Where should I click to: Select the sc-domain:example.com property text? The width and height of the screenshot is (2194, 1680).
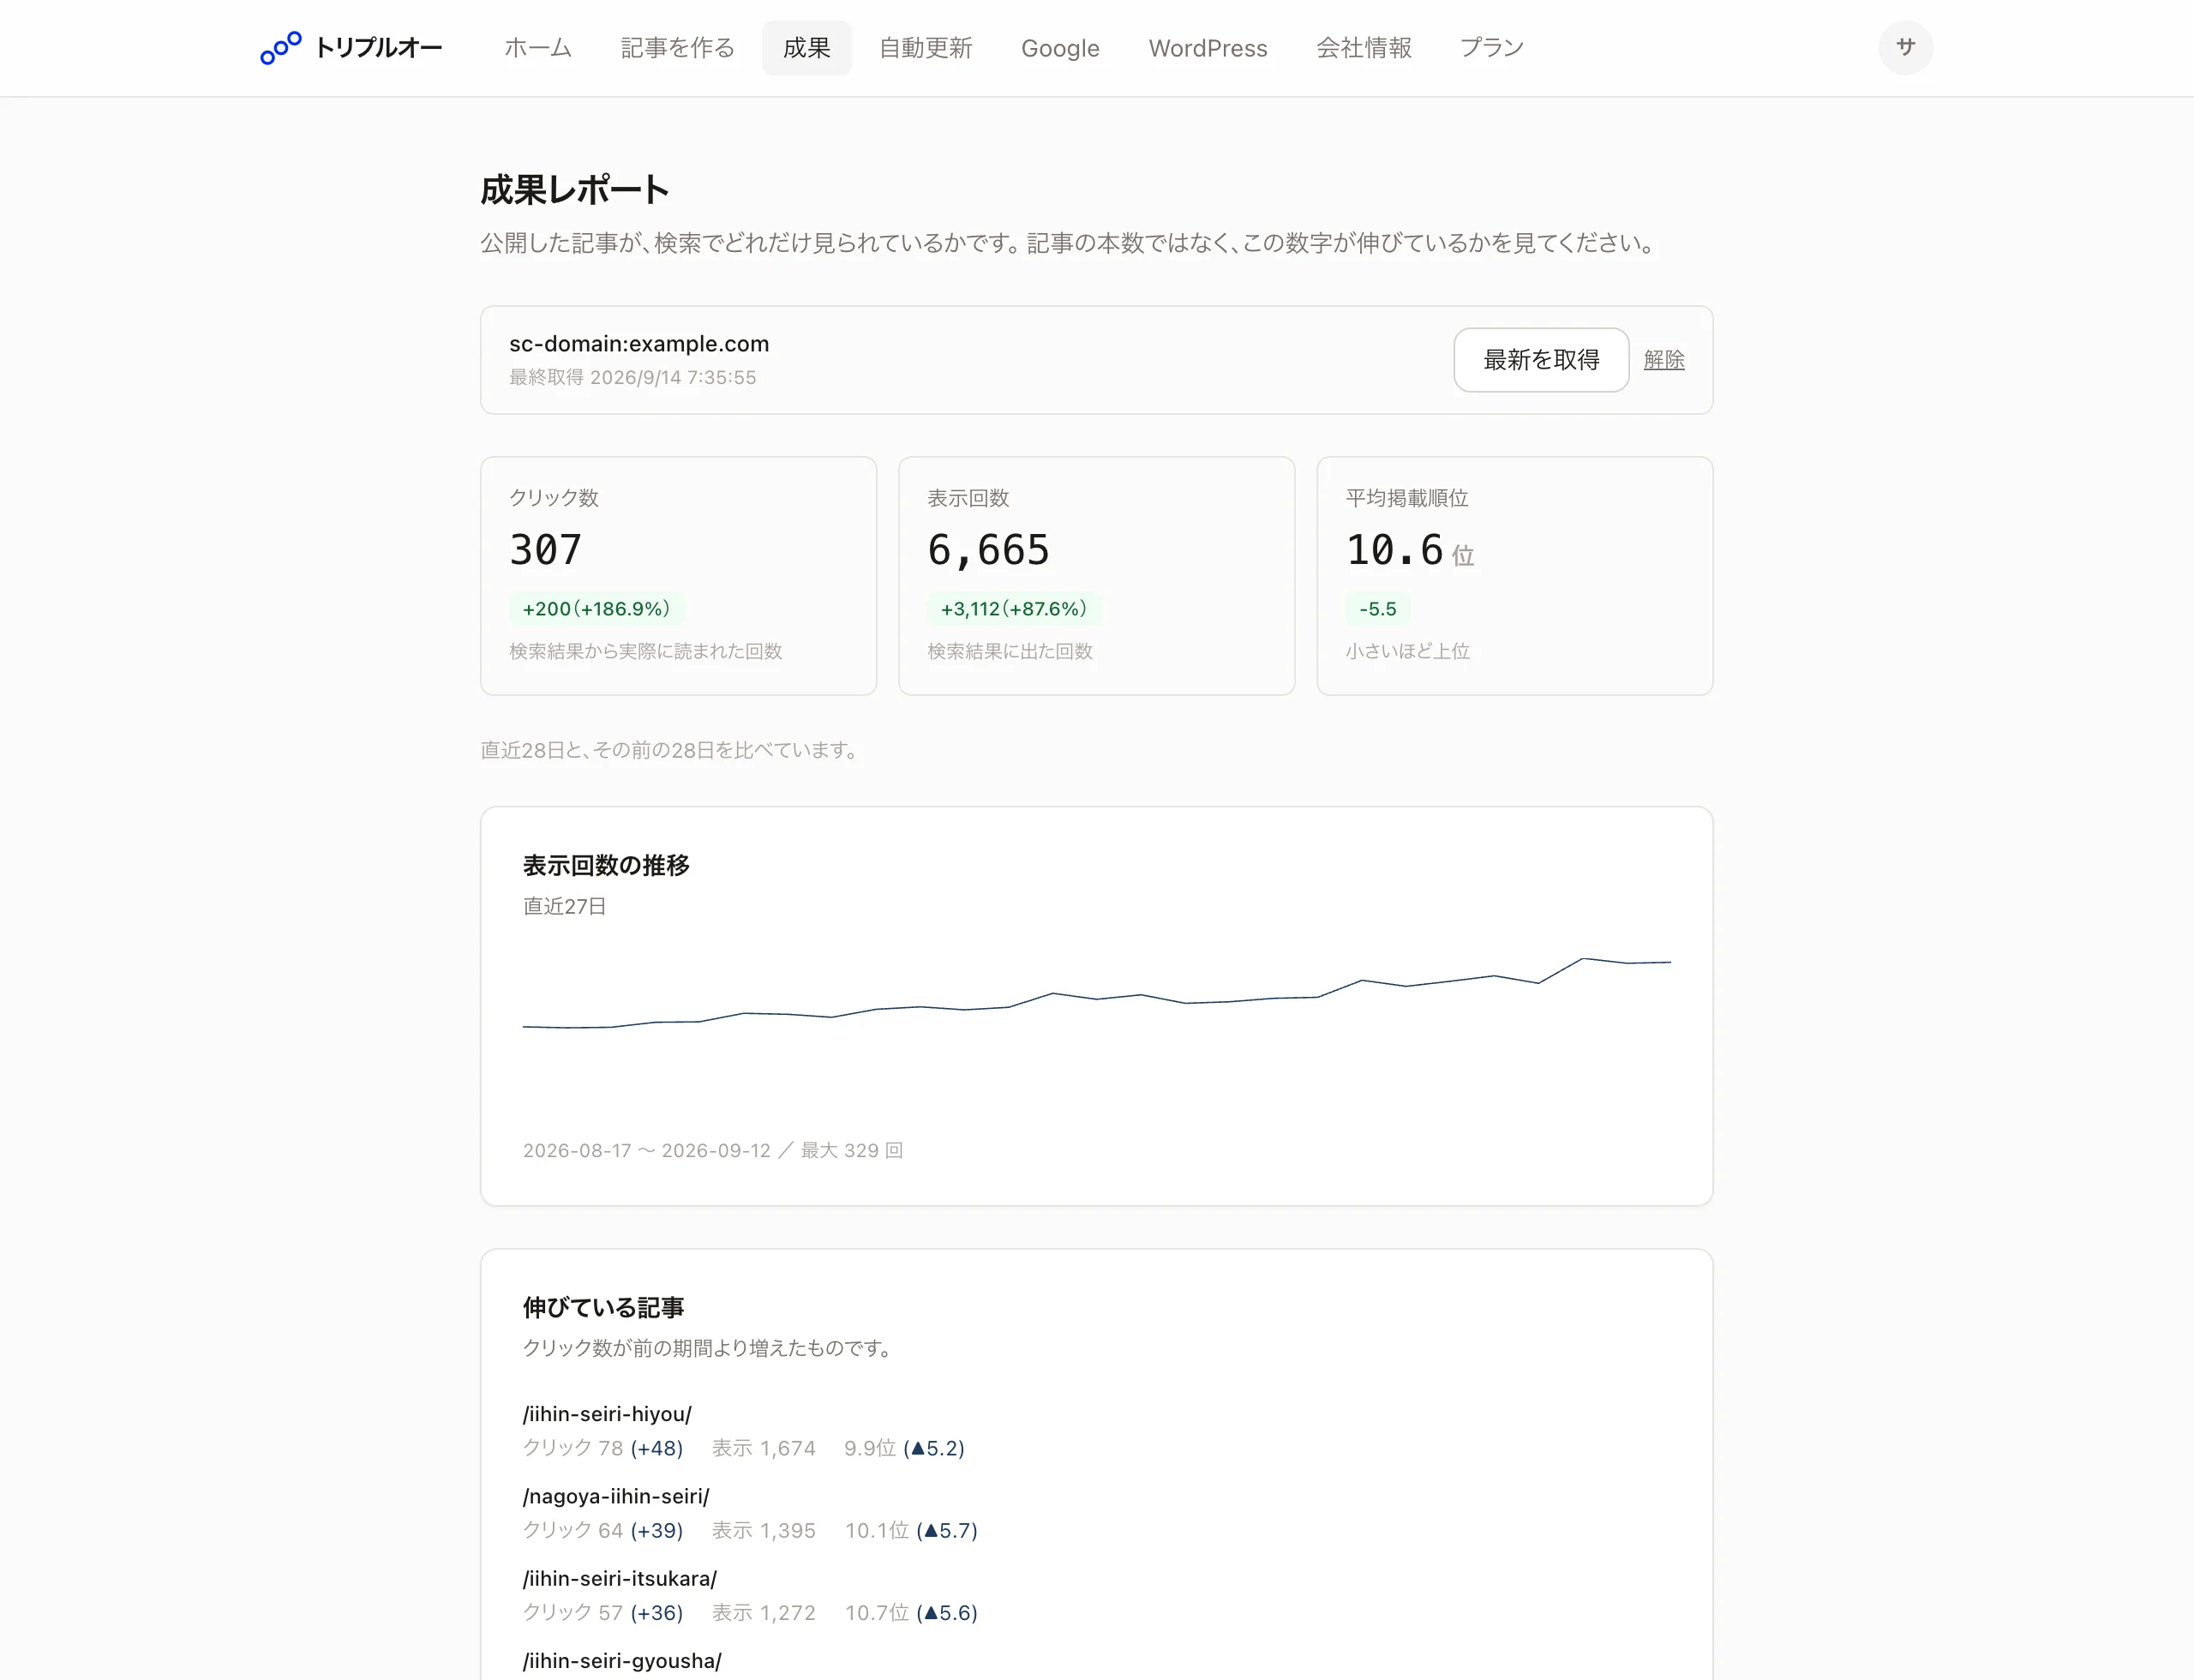coord(639,344)
